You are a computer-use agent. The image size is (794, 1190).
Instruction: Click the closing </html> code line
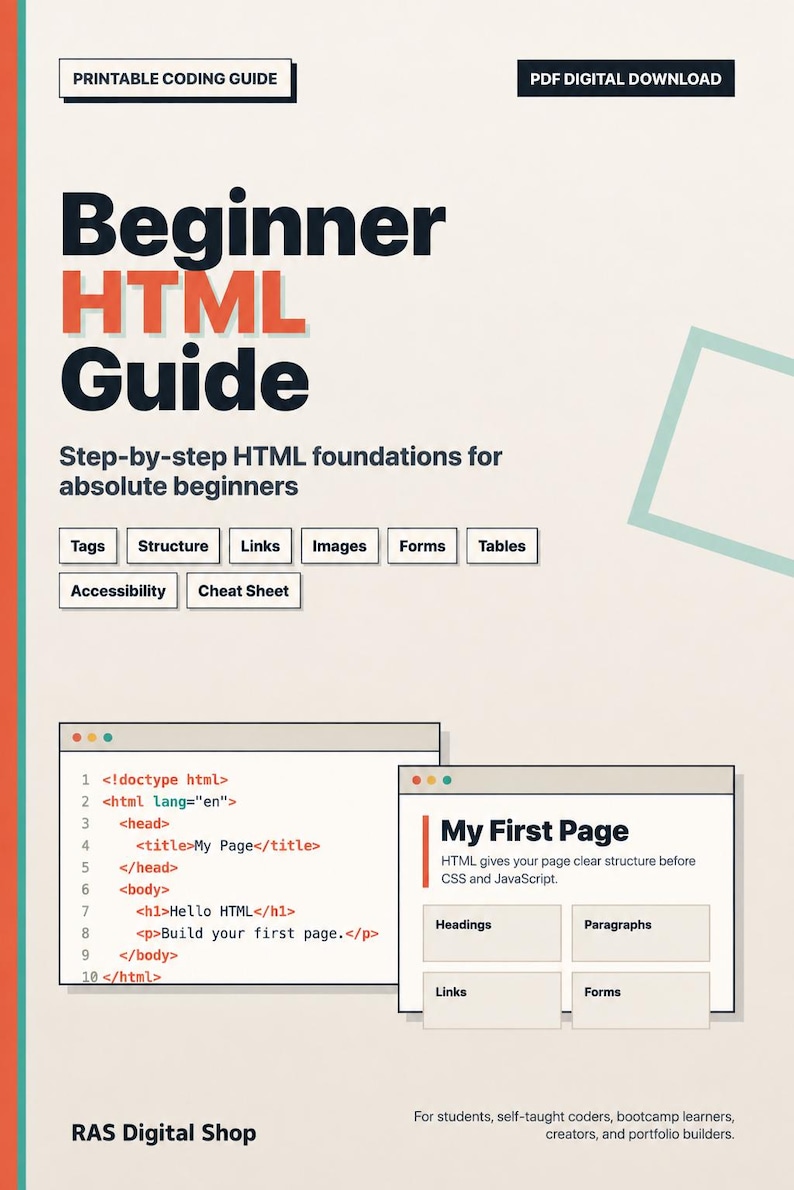131,977
